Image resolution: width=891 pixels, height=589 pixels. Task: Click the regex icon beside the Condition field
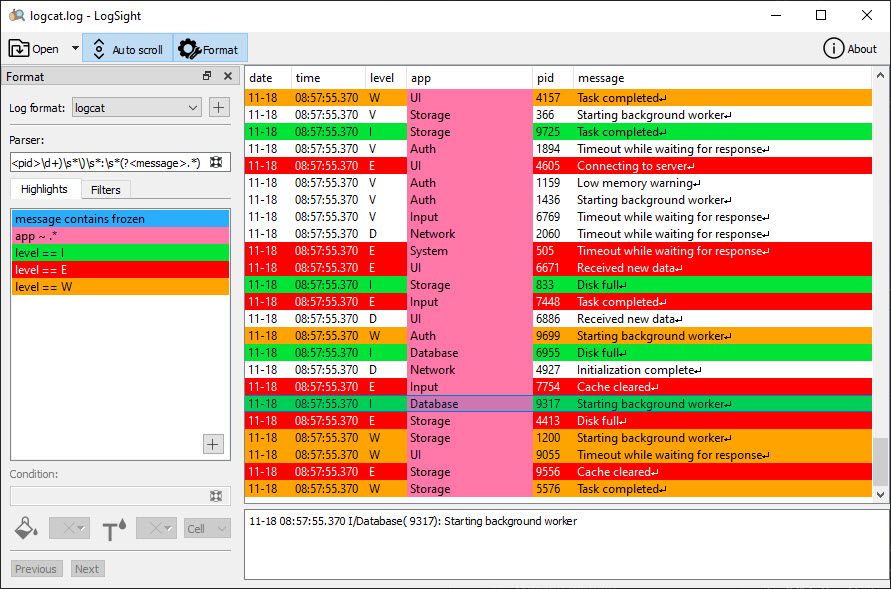click(216, 496)
